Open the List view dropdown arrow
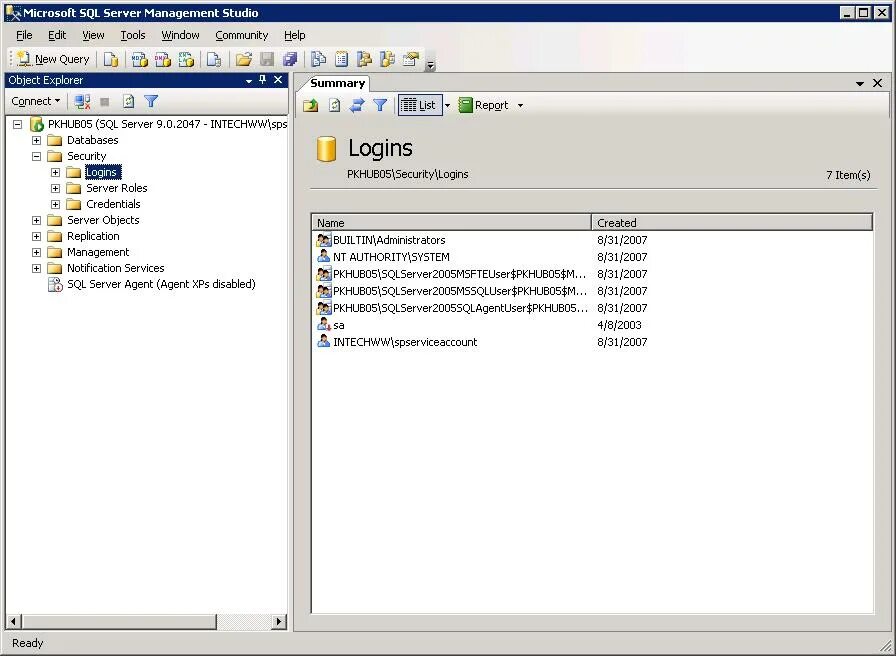This screenshot has height=656, width=896. click(447, 105)
